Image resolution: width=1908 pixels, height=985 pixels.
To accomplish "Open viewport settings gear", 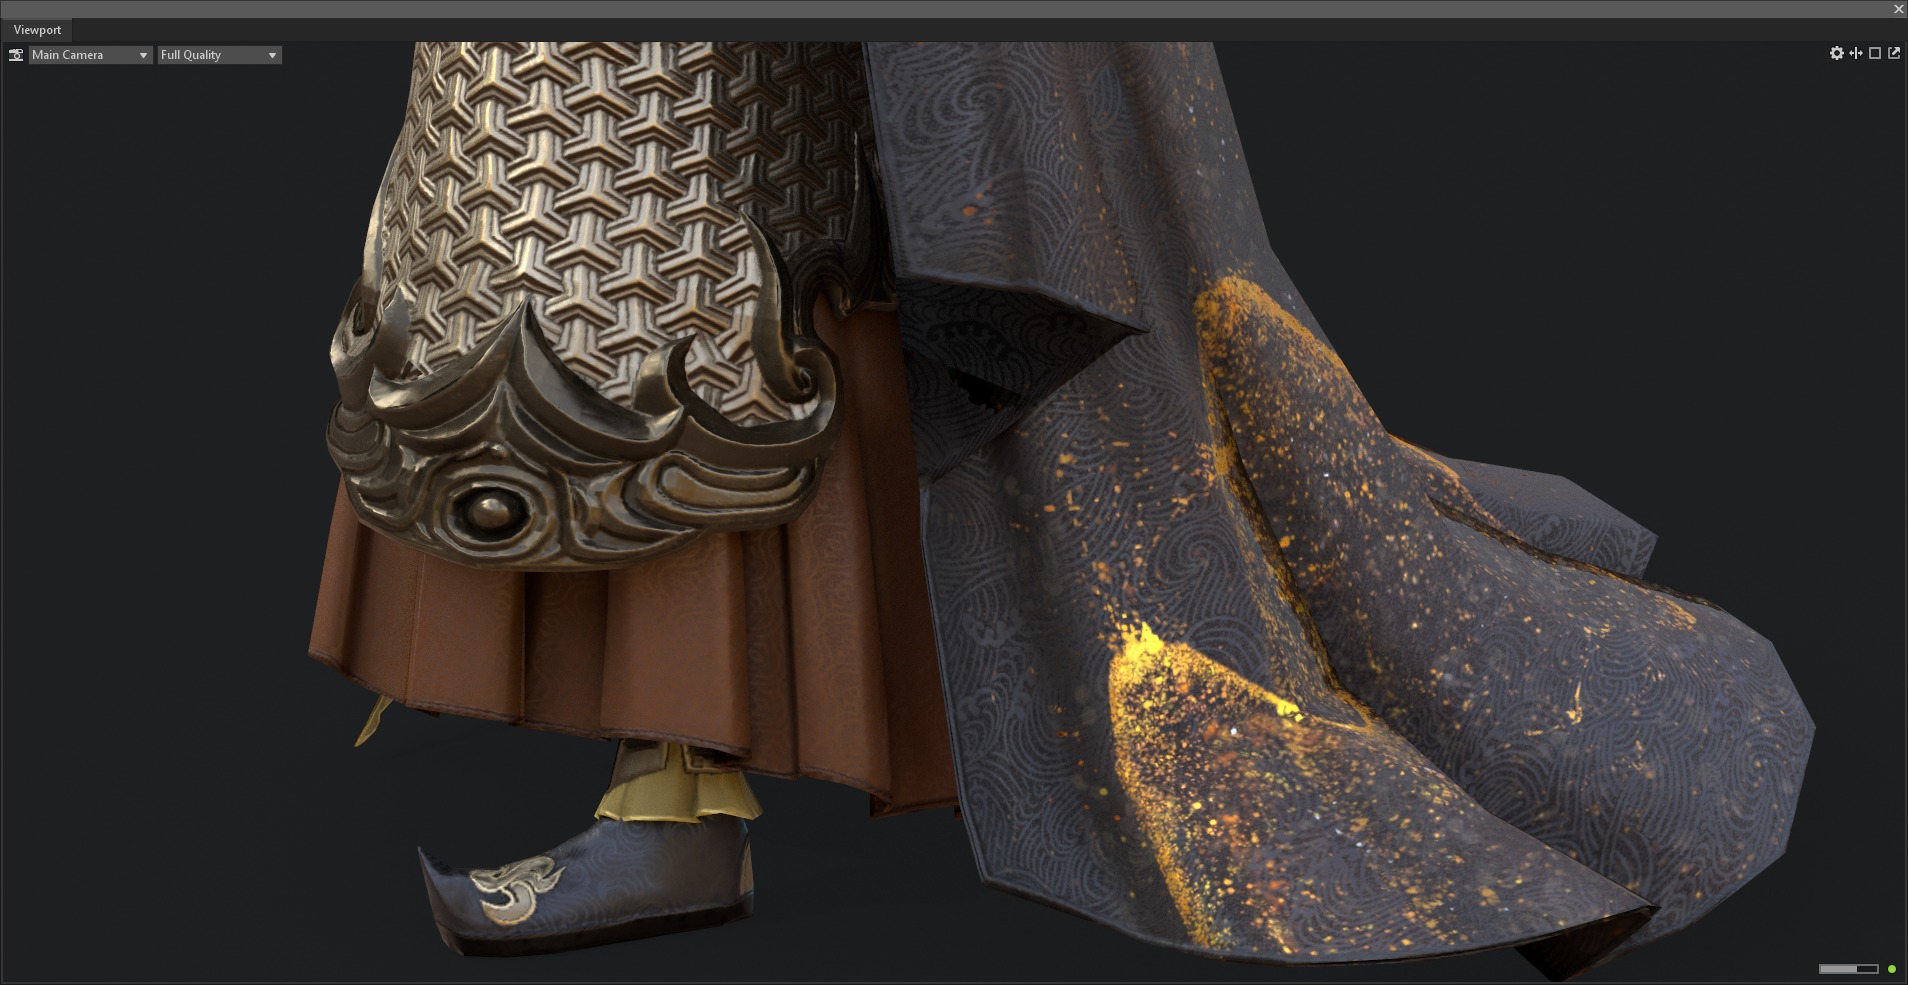I will pos(1837,53).
